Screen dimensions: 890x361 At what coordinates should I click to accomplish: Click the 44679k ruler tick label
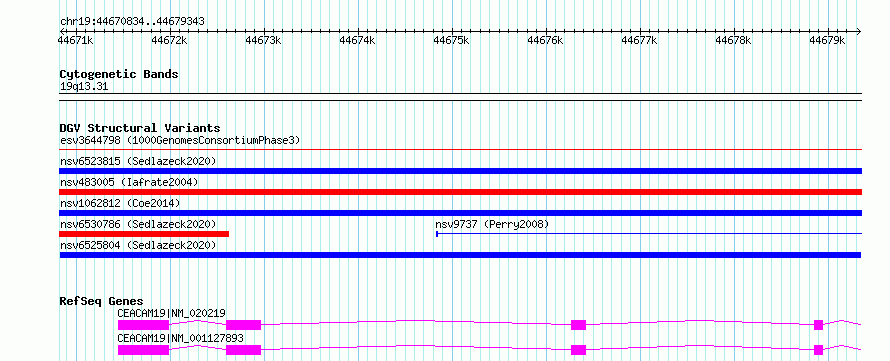tap(828, 40)
